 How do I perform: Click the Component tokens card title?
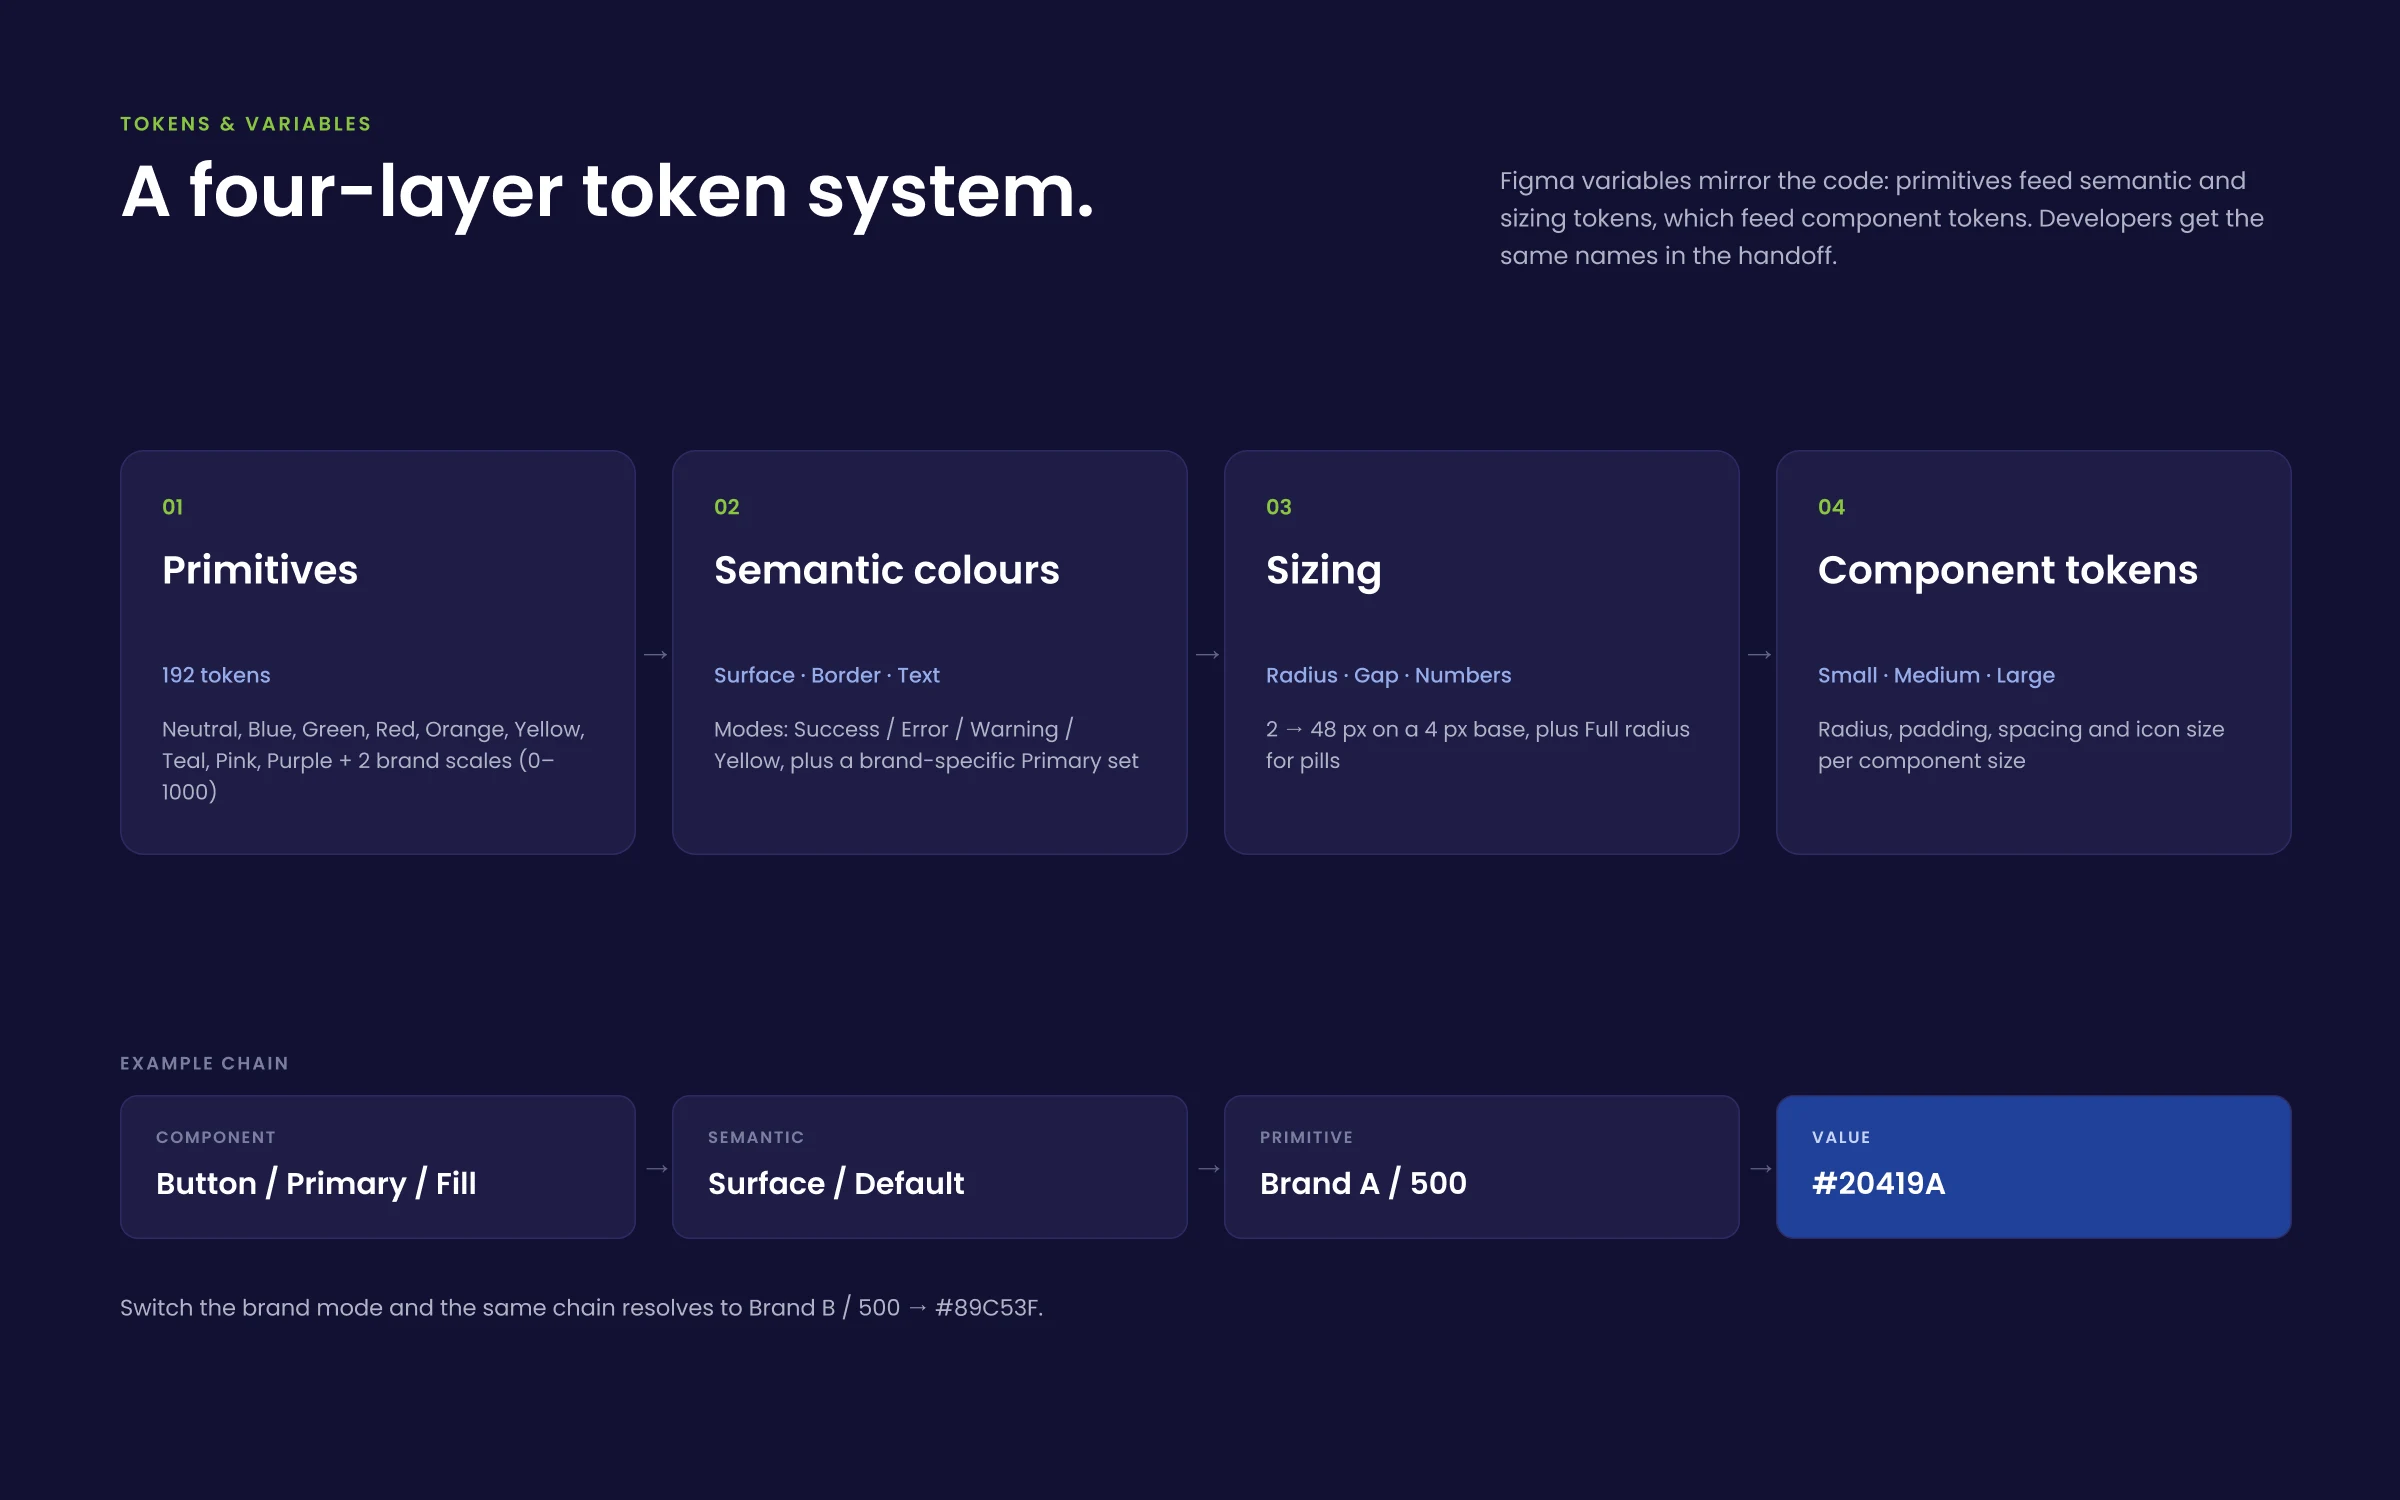(2007, 571)
